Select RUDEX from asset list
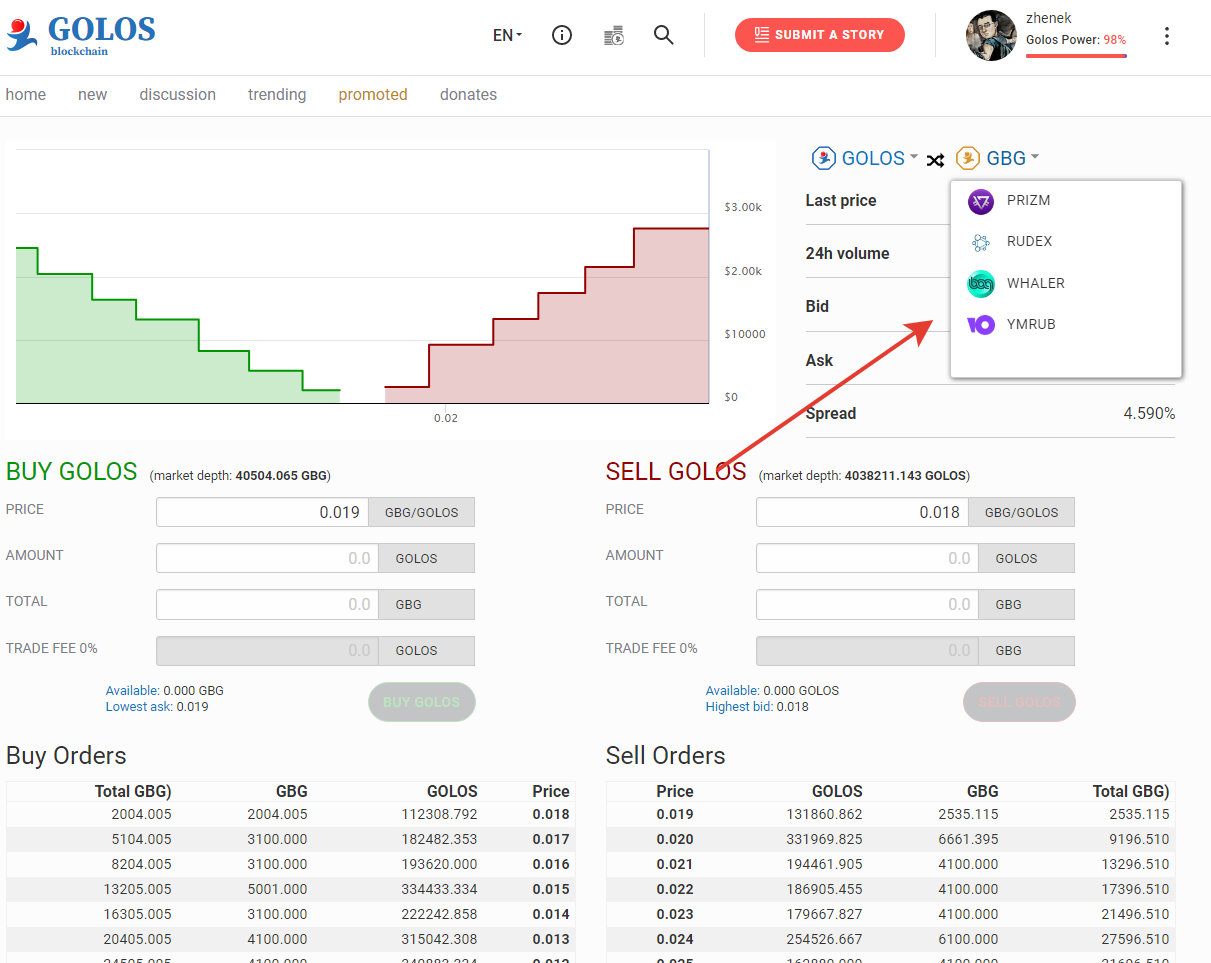Image resolution: width=1211 pixels, height=963 pixels. (x=1066, y=242)
